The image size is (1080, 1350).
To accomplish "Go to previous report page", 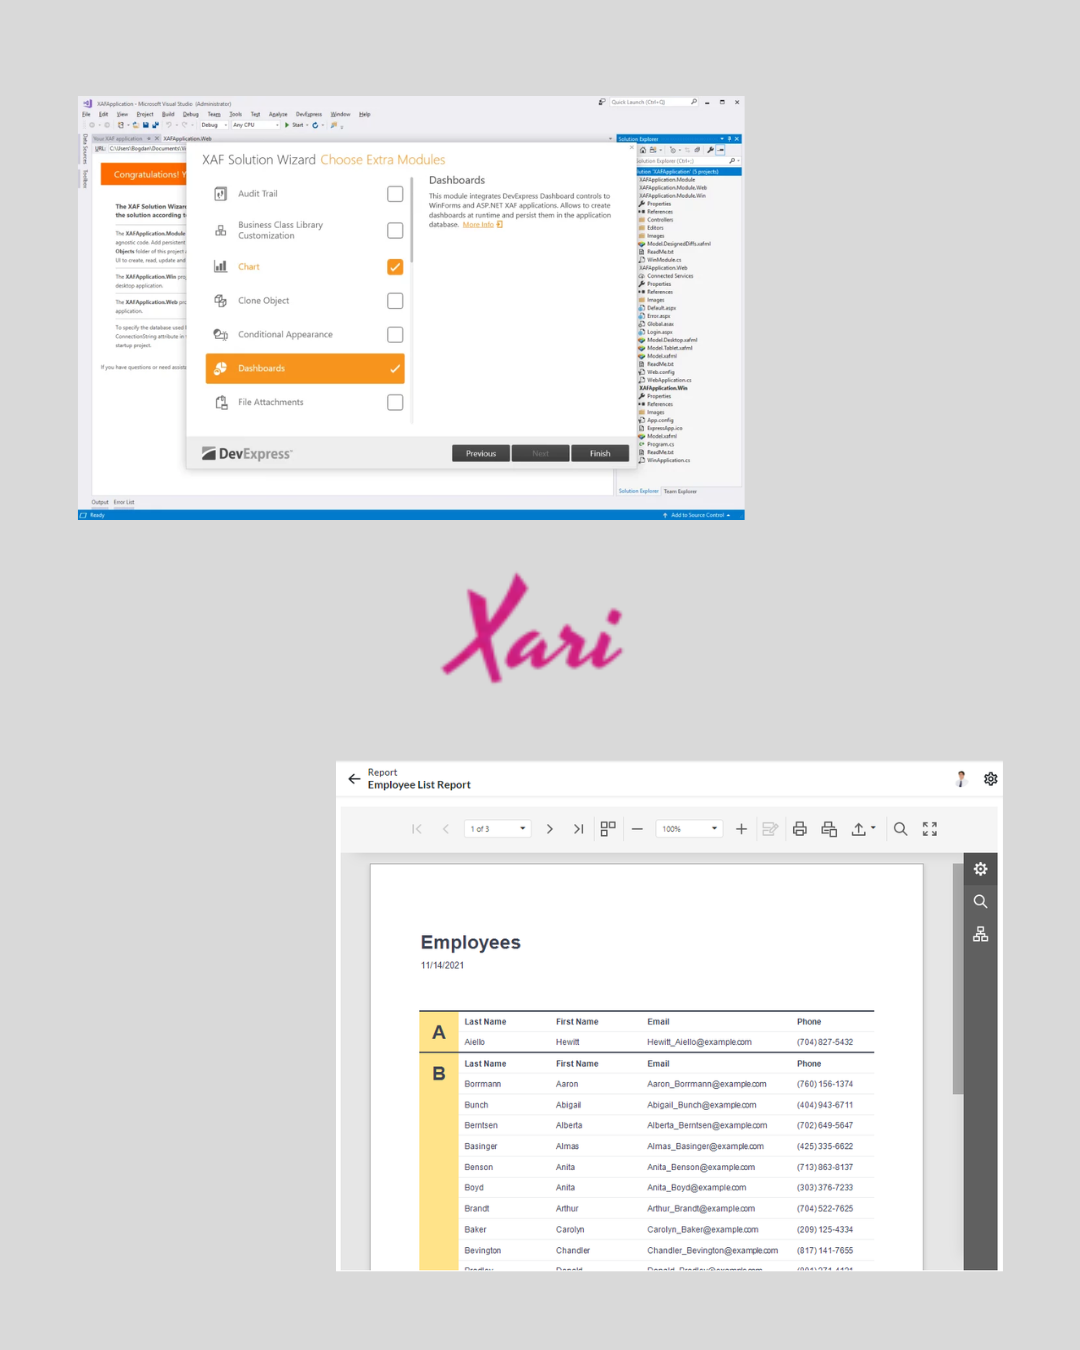I will tap(446, 829).
